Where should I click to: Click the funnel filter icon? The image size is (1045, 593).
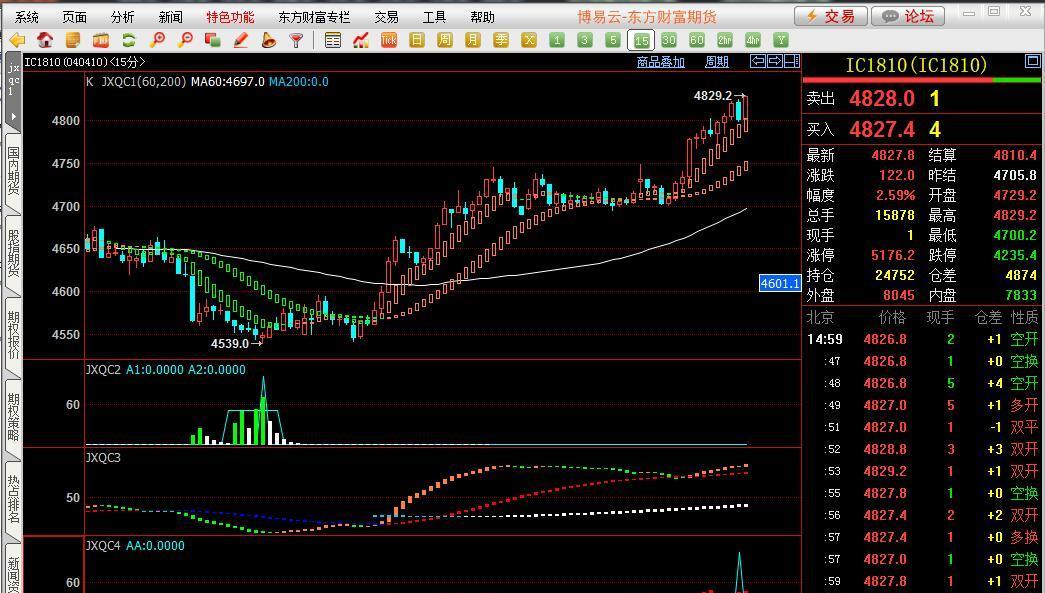coord(296,40)
